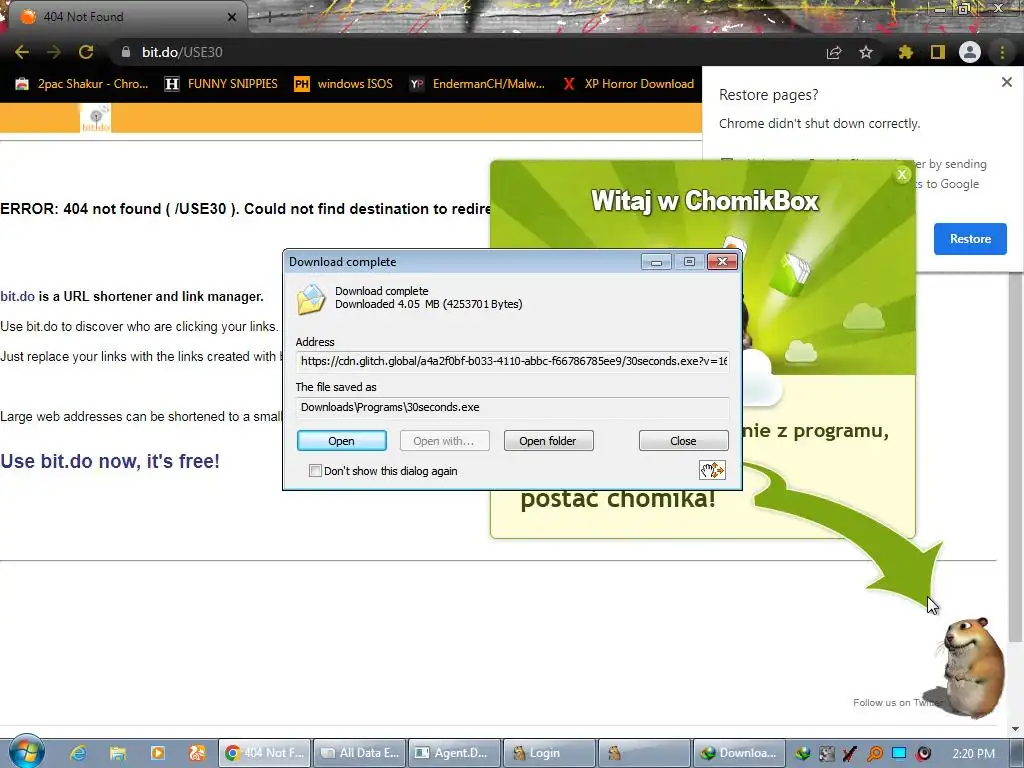This screenshot has width=1024, height=768.
Task: Click "Use bit.do now, it's free!" link
Action: point(110,461)
